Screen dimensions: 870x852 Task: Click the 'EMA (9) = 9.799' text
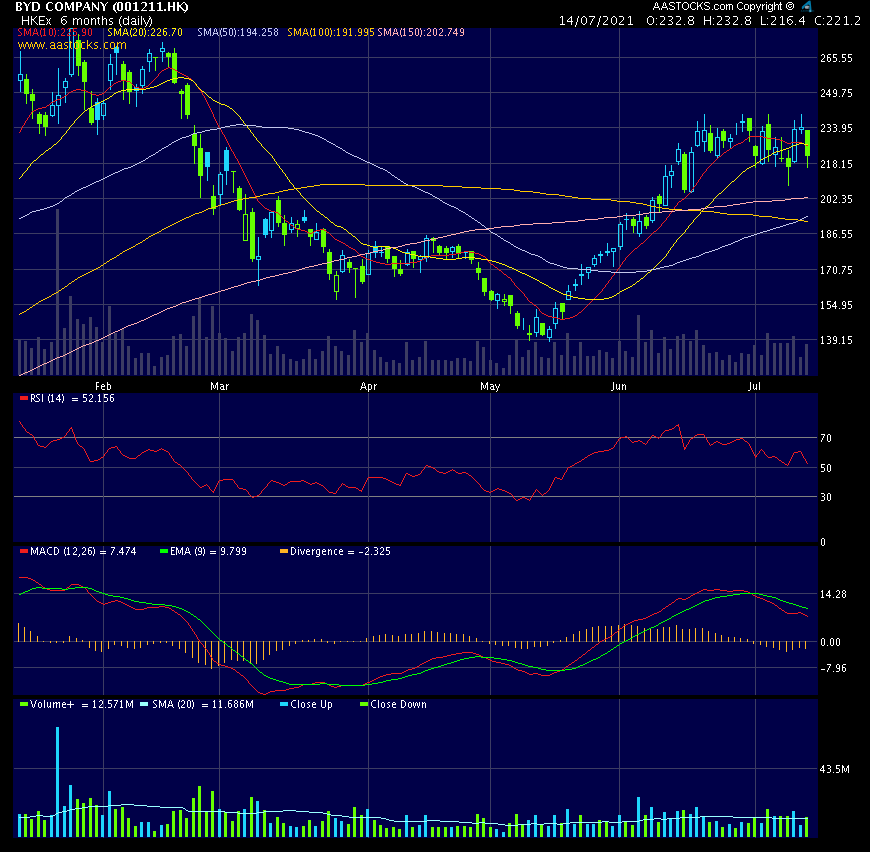(208, 551)
